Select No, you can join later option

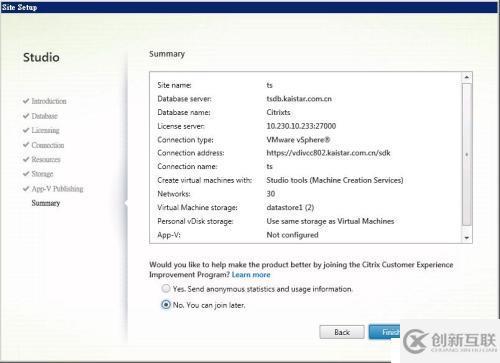pyautogui.click(x=166, y=305)
